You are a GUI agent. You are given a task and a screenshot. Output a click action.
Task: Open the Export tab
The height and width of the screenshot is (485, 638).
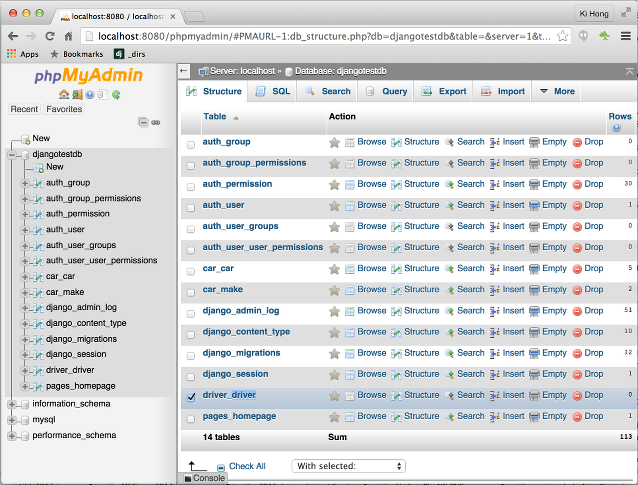click(444, 92)
